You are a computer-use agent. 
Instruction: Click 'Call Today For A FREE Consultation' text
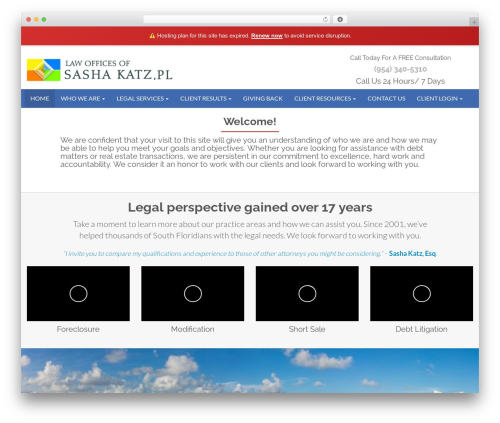click(400, 58)
